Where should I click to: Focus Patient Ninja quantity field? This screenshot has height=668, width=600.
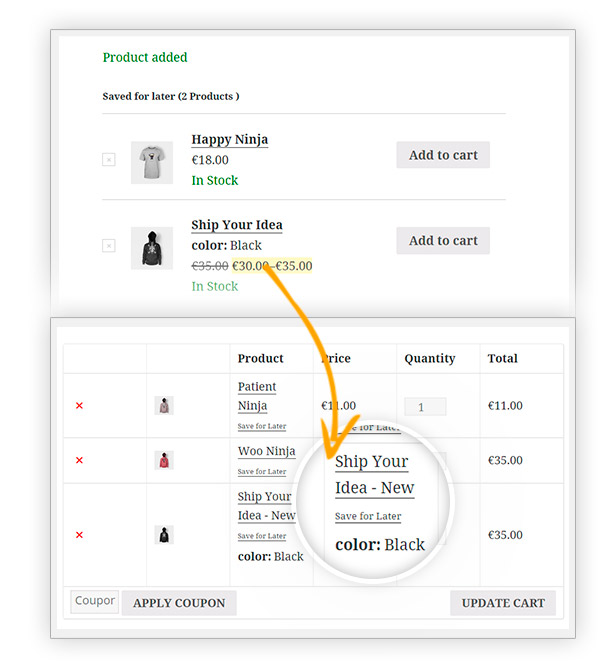pos(425,407)
